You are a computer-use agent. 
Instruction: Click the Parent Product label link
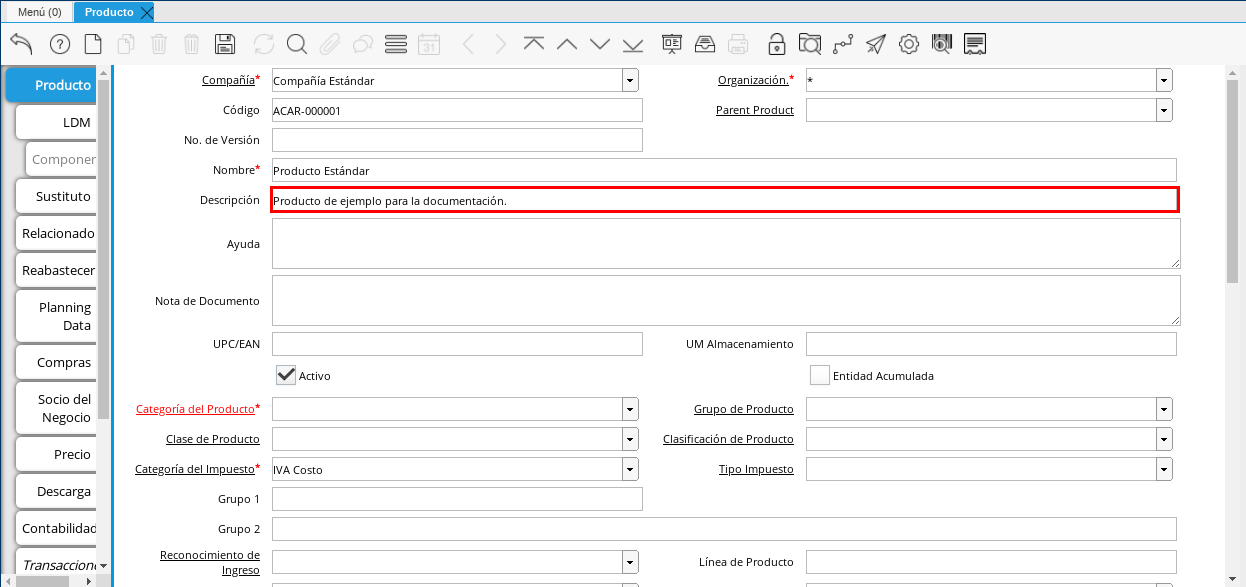point(755,110)
